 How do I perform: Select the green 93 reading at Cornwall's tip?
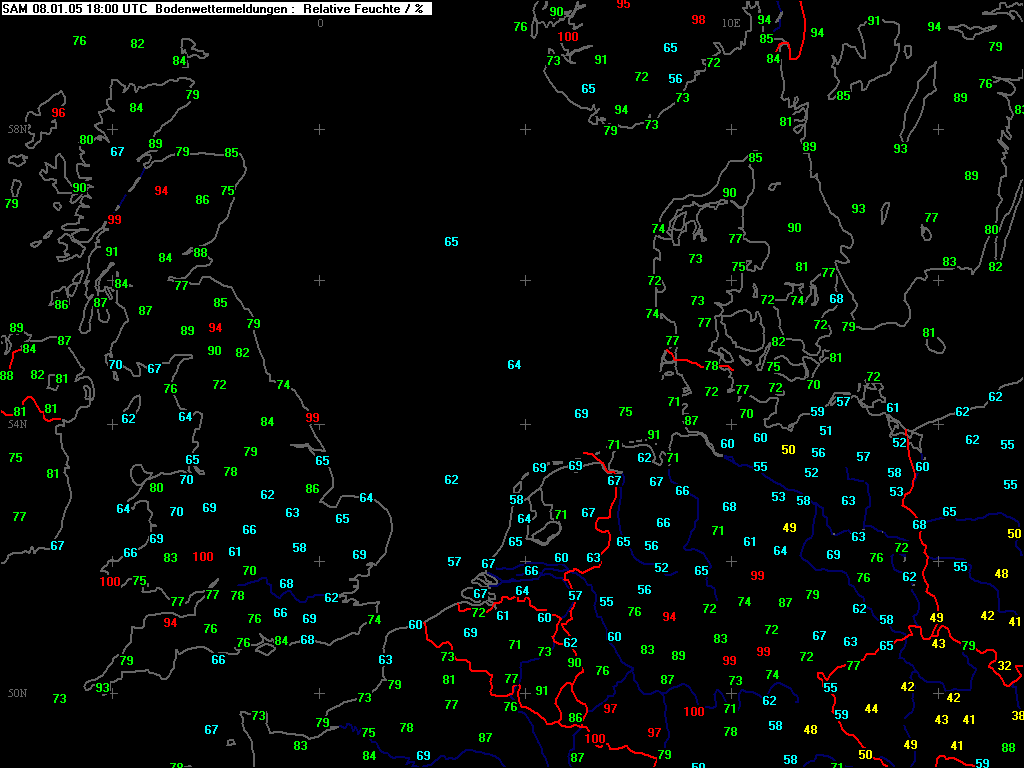pyautogui.click(x=103, y=687)
